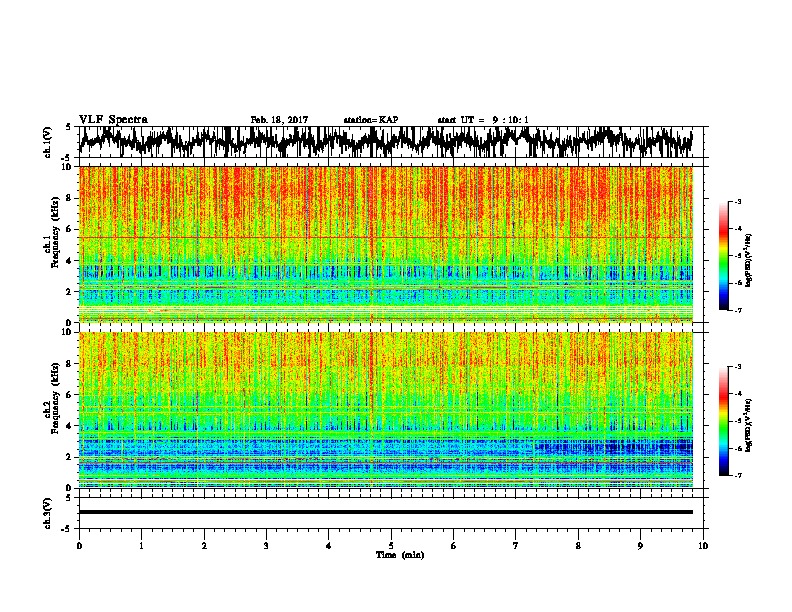Image resolution: width=792 pixels, height=612 pixels.
Task: Click the color scale bar beside ch.1 spectrogram
Action: (x=724, y=256)
